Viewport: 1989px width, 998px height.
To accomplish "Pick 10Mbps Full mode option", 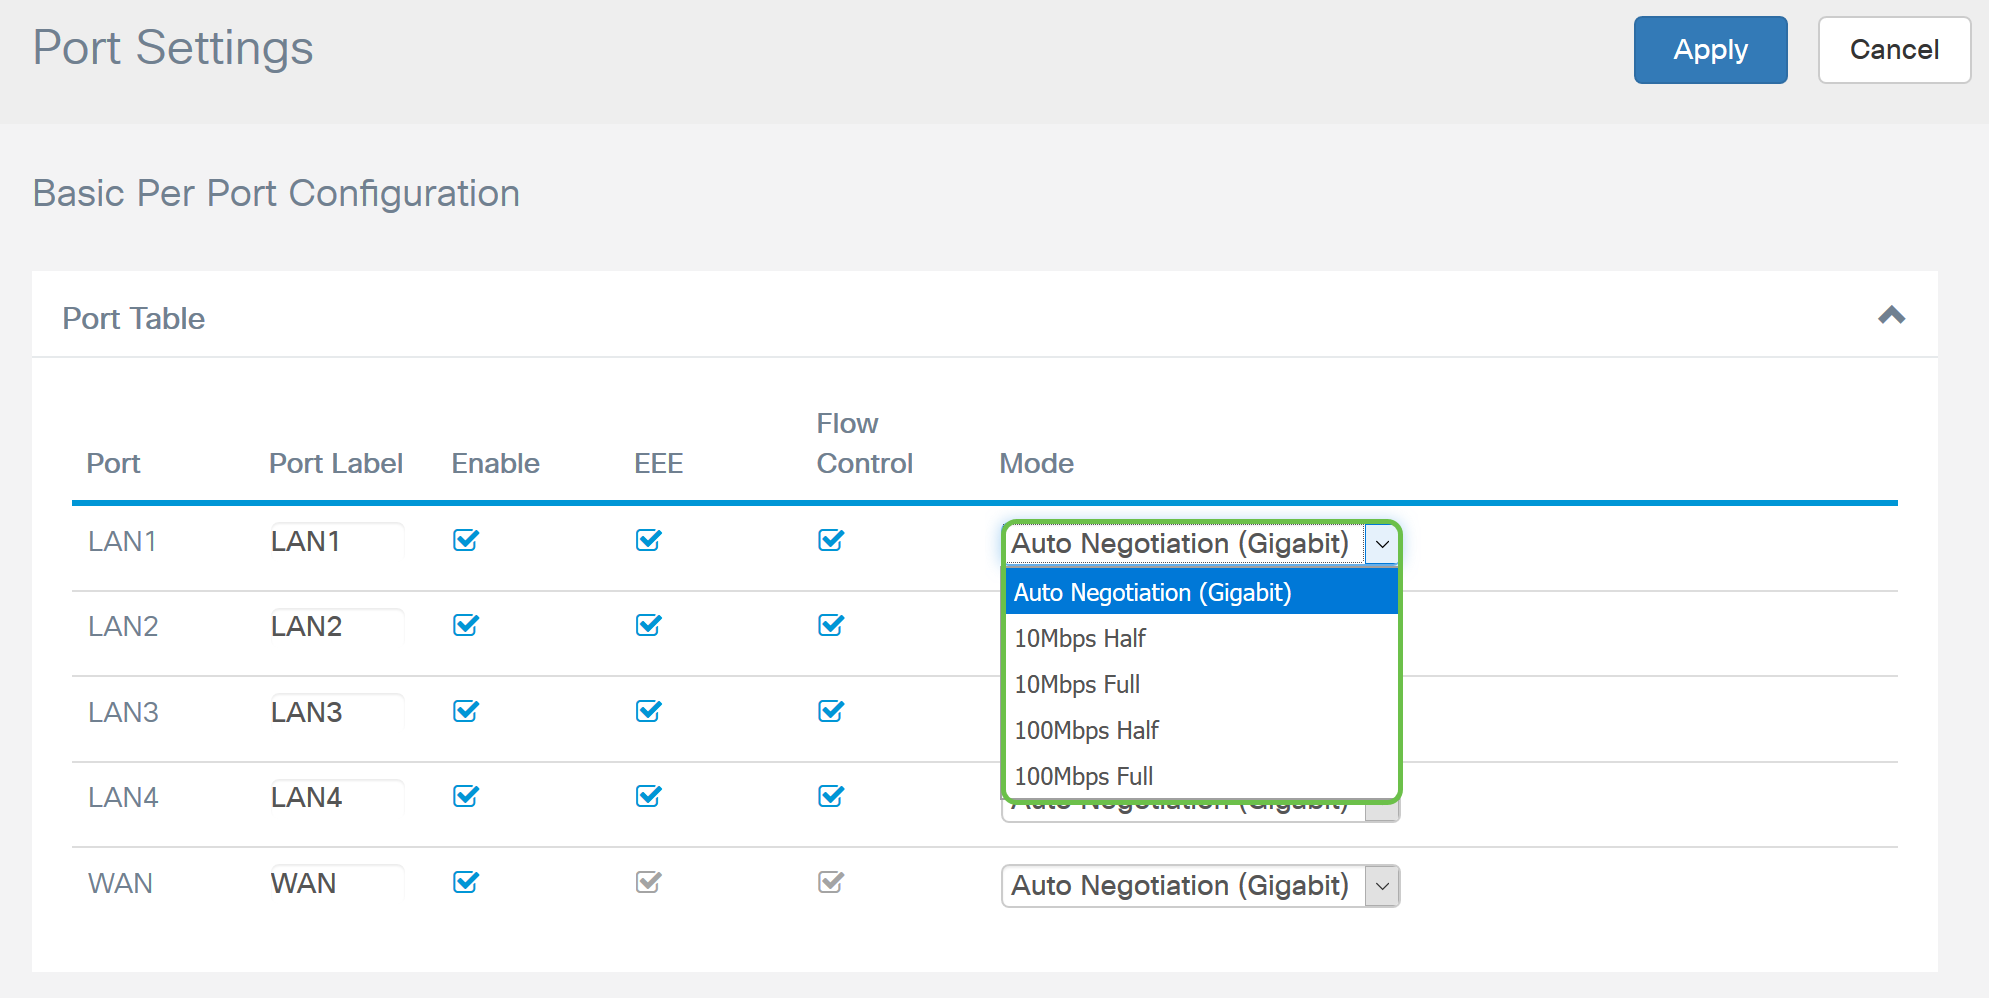I will point(1077,684).
